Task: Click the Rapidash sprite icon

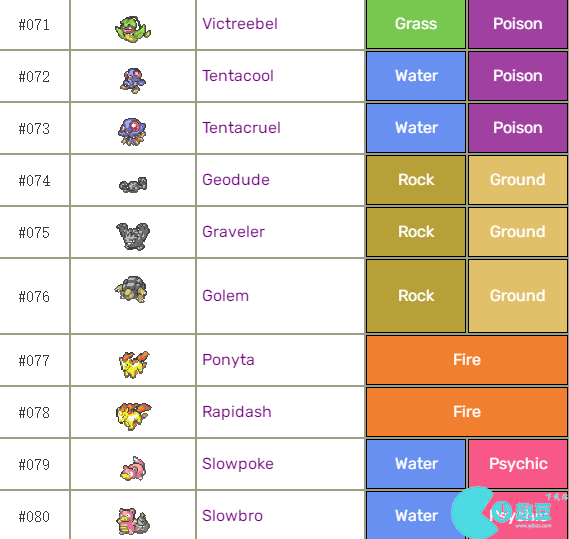Action: click(133, 416)
